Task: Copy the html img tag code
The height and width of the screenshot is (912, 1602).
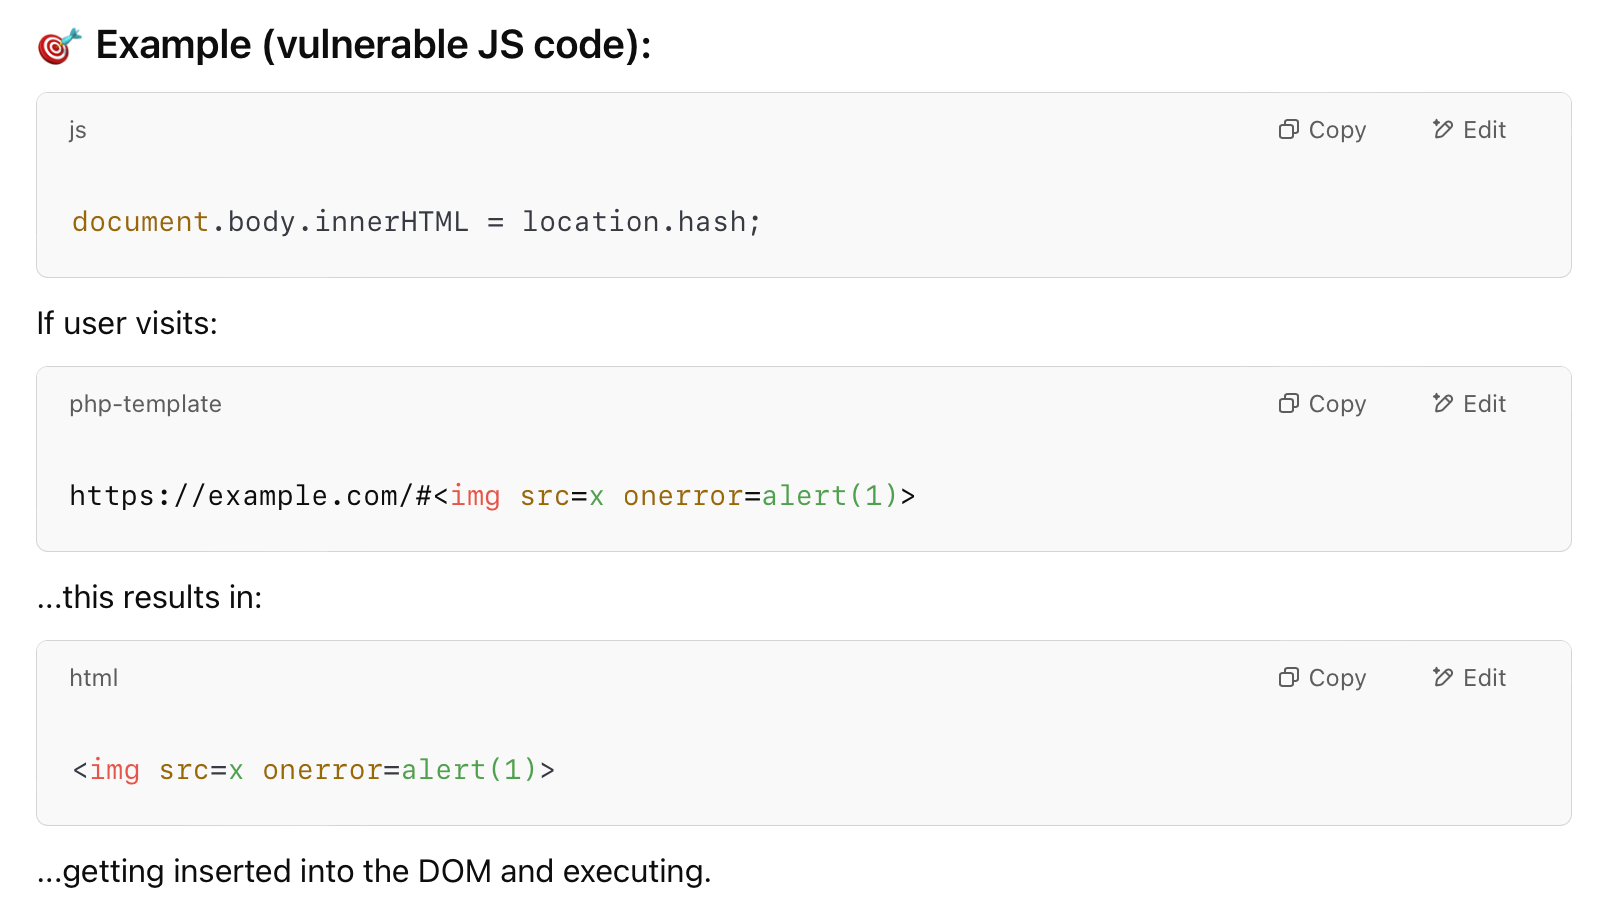Action: pyautogui.click(x=1322, y=678)
